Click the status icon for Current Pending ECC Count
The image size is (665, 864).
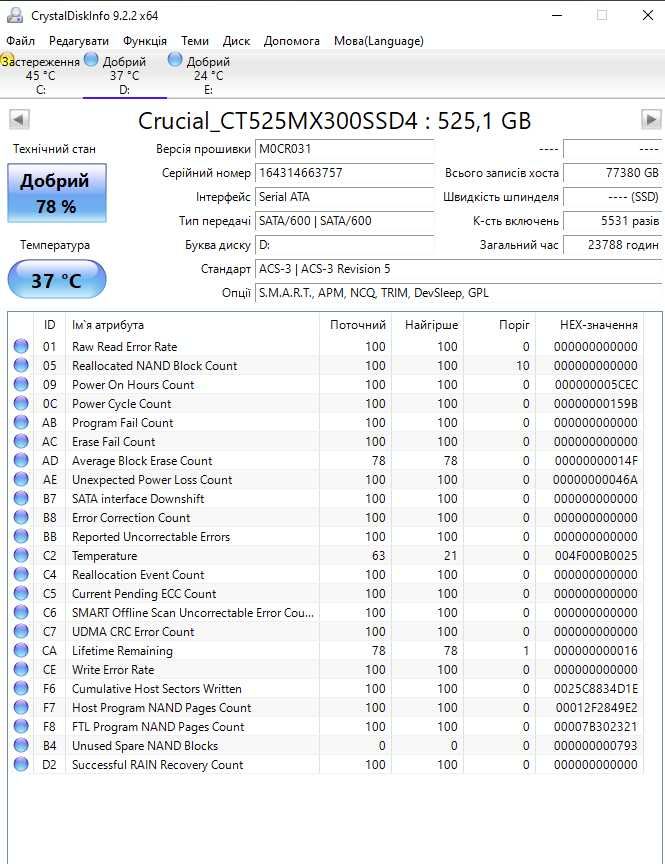[21, 593]
